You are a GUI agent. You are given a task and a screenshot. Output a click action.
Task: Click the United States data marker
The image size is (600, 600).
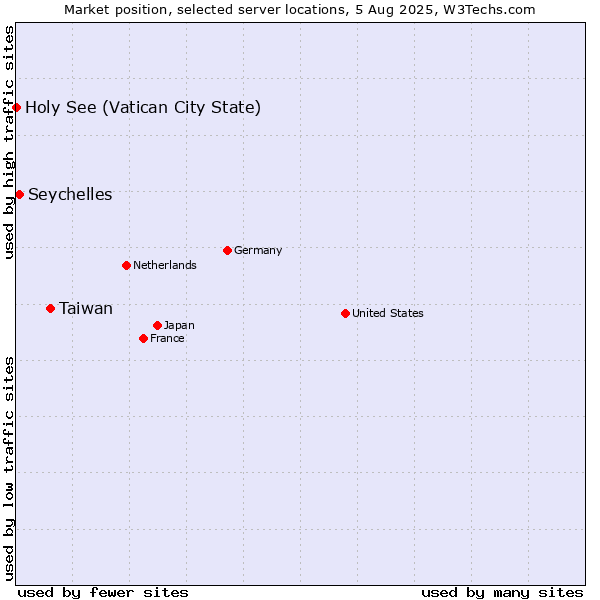(346, 314)
